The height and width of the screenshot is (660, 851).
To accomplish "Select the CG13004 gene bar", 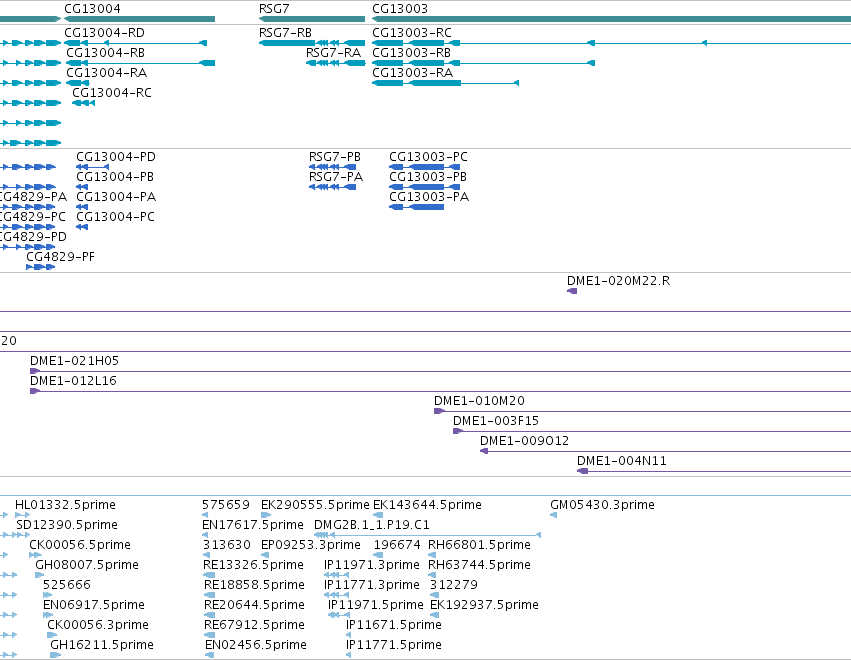I will [x=139, y=19].
